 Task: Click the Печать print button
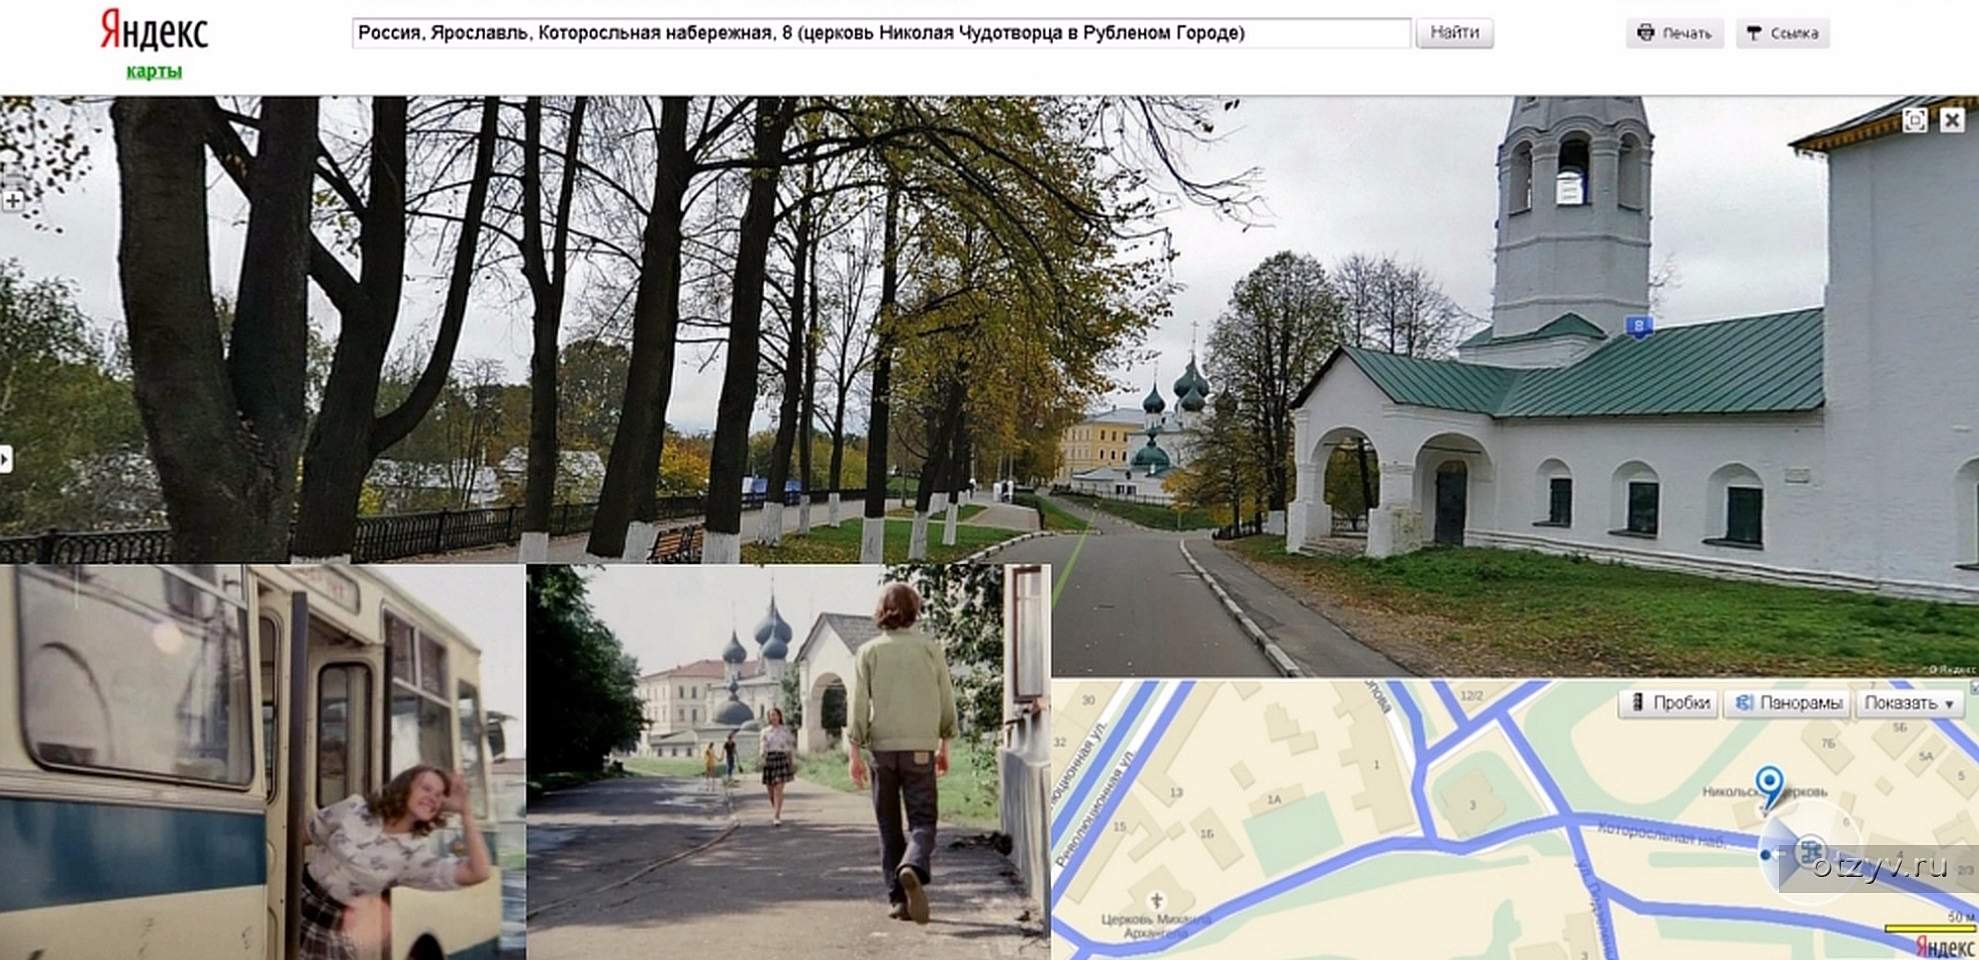(x=1675, y=33)
